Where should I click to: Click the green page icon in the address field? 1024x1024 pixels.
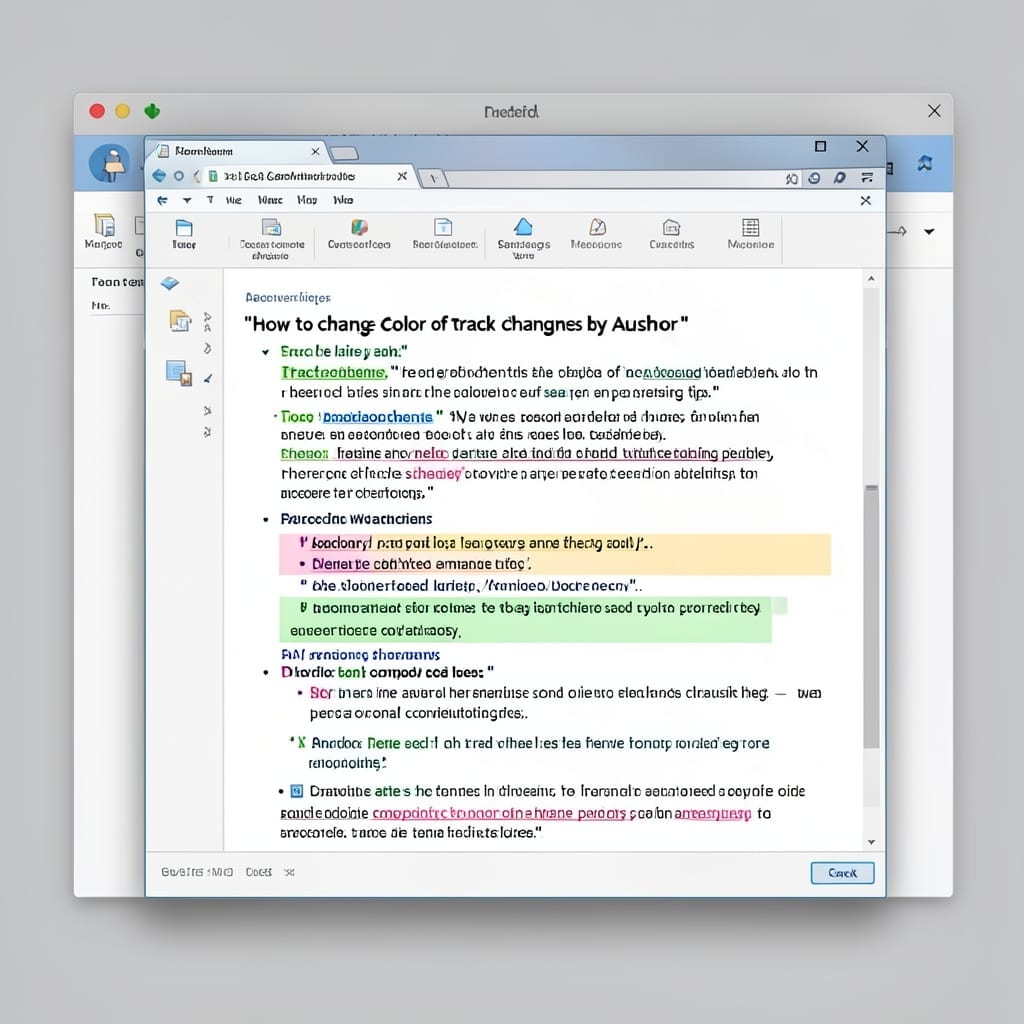click(x=213, y=176)
